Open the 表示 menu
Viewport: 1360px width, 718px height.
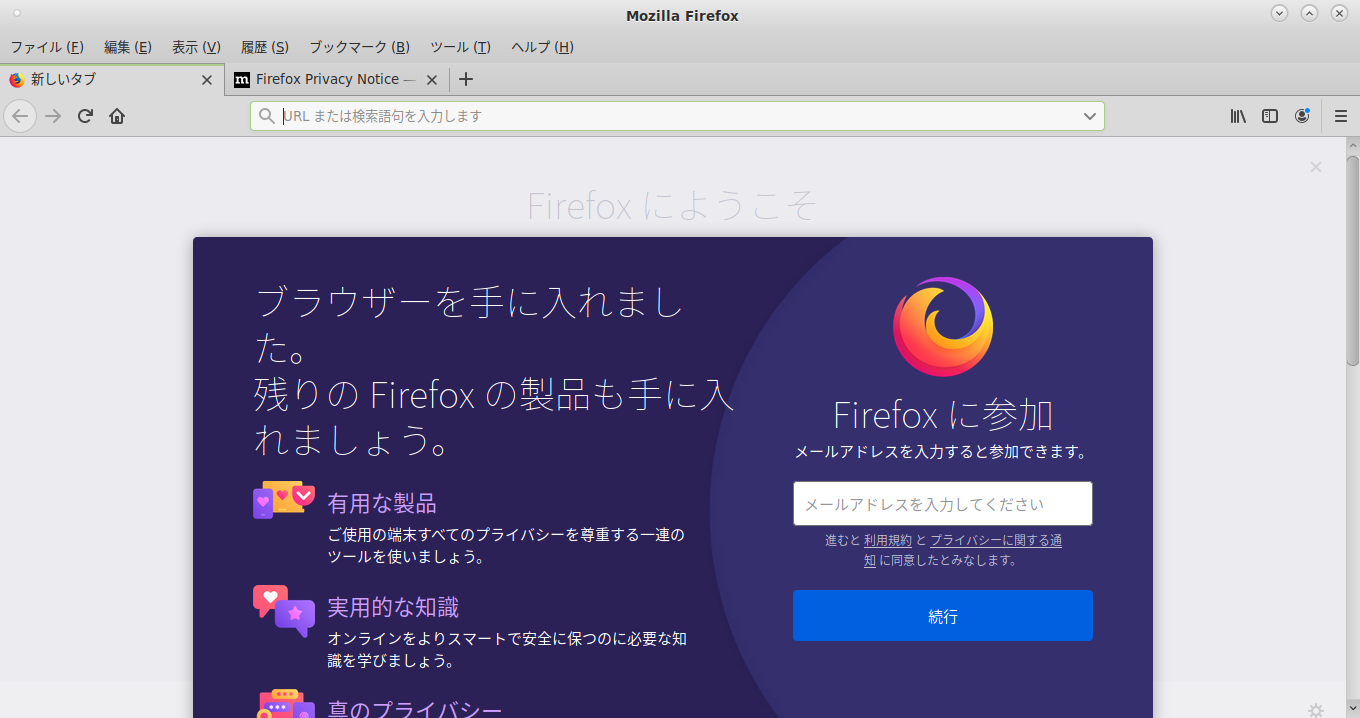tap(196, 47)
